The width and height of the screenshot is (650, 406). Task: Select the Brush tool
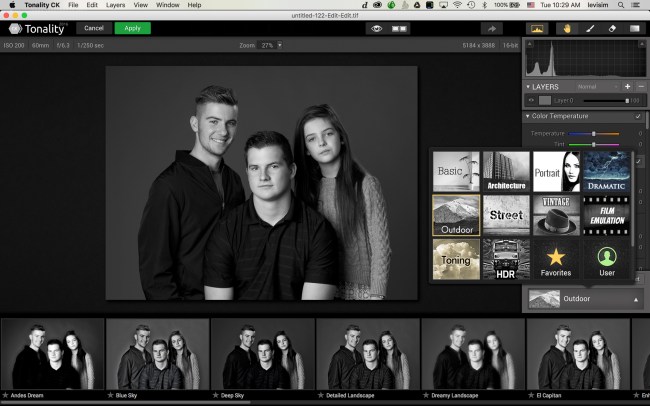coord(589,29)
